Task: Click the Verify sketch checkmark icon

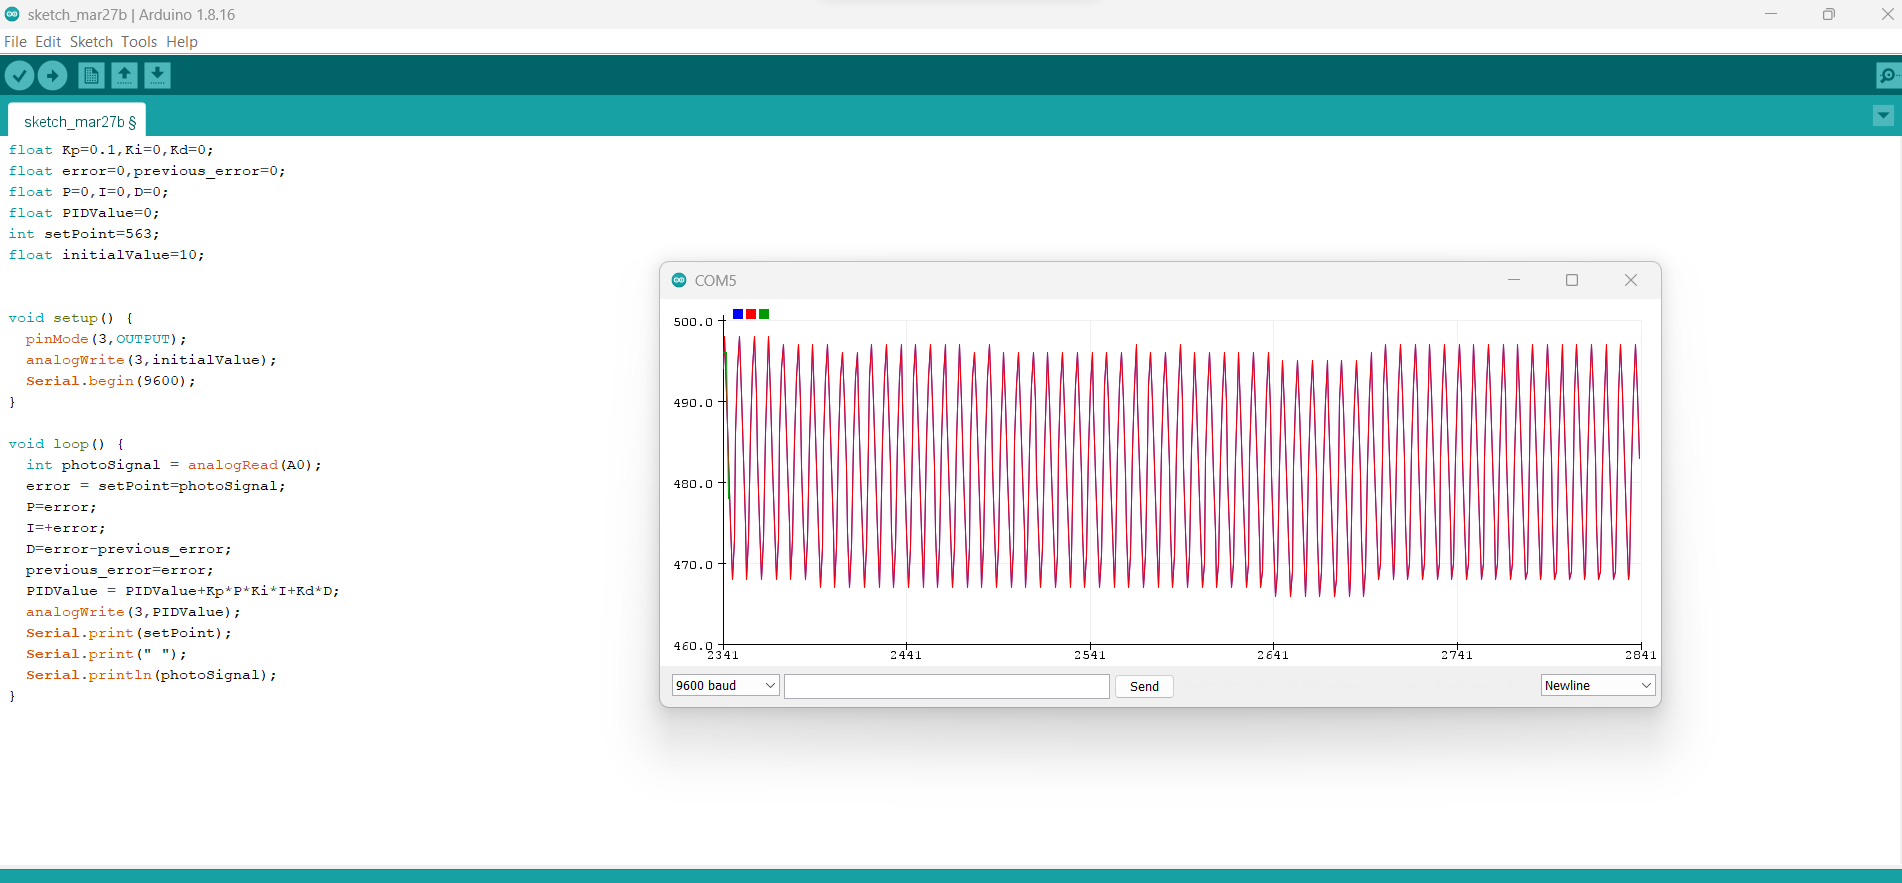Action: pyautogui.click(x=19, y=76)
